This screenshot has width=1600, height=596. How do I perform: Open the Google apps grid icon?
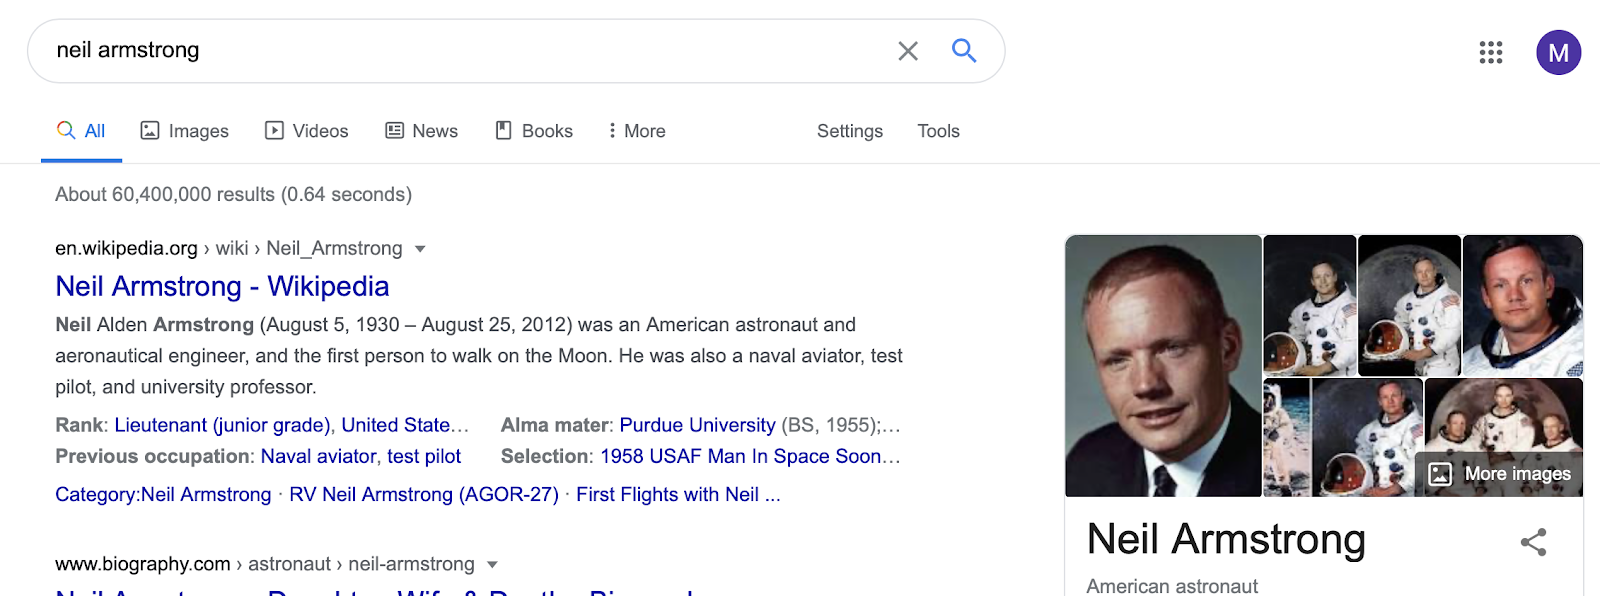tap(1491, 52)
